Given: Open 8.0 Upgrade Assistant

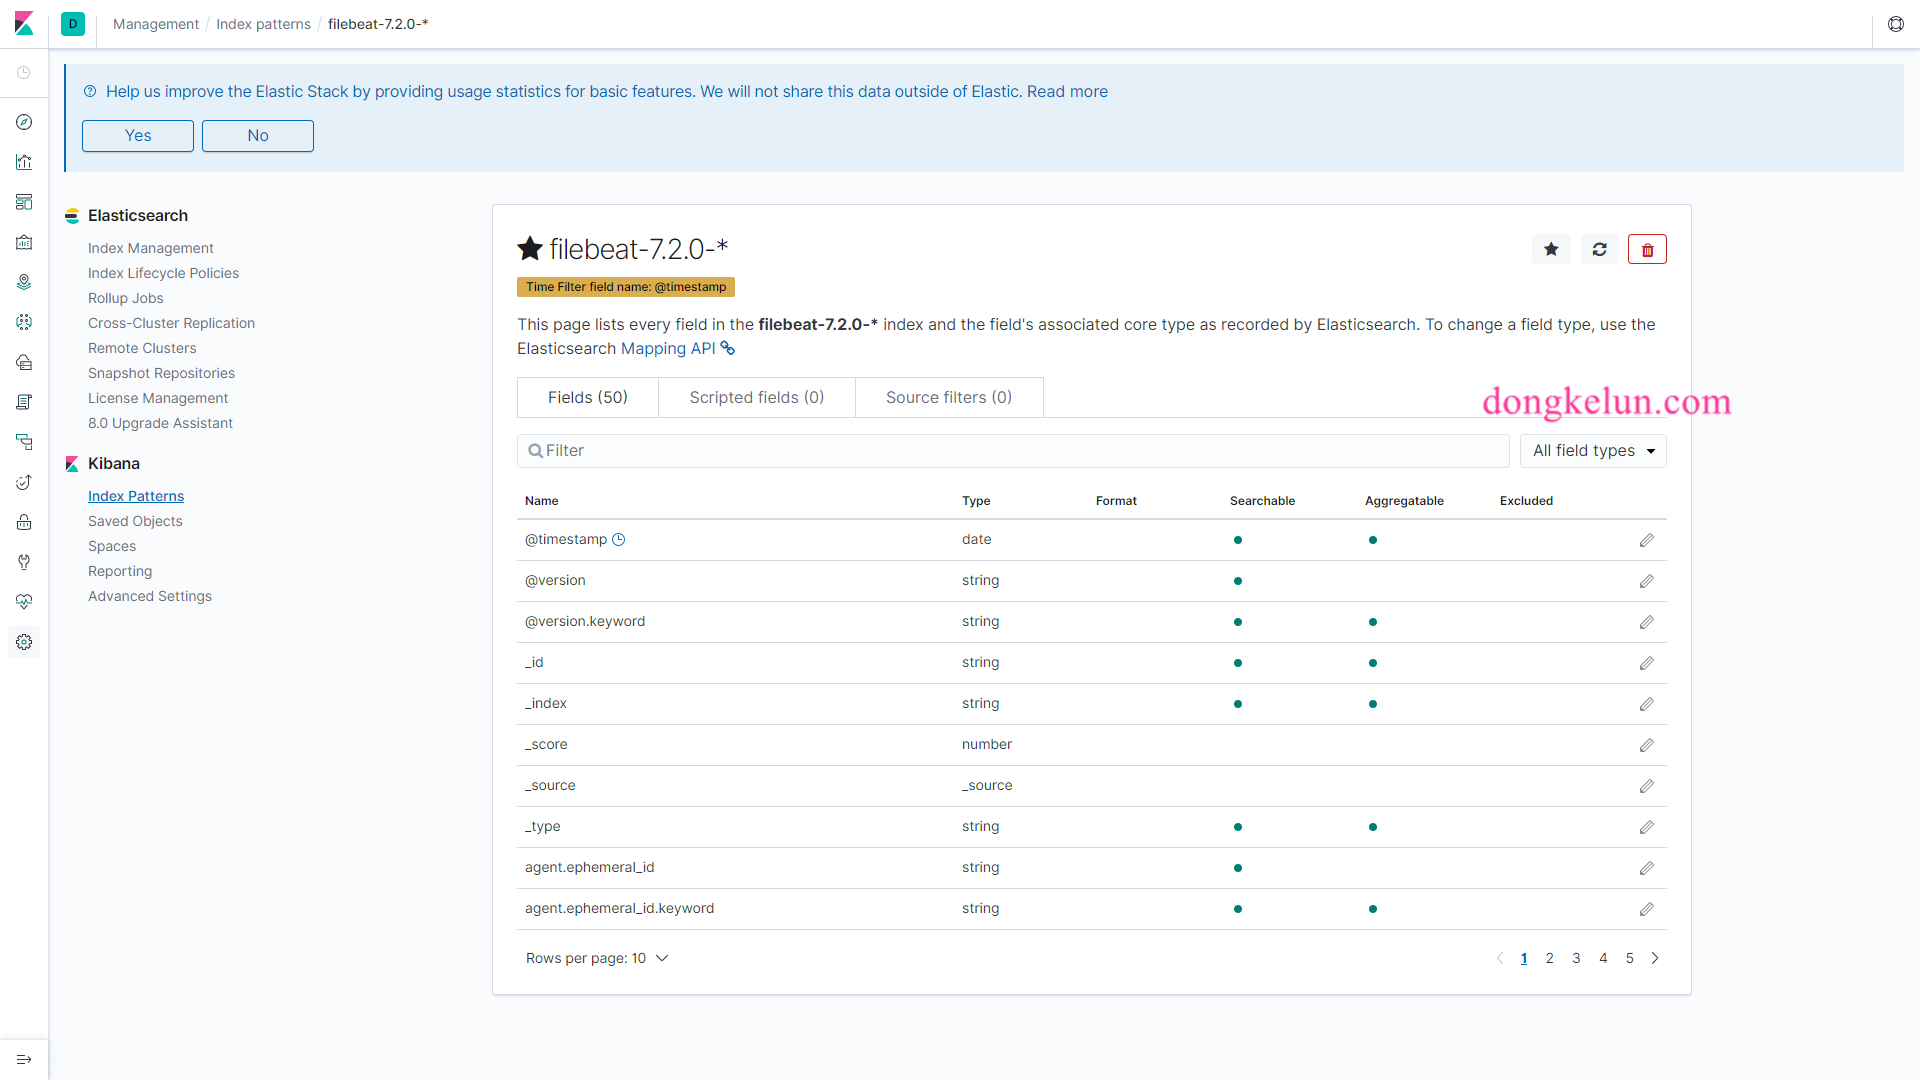Looking at the screenshot, I should [x=160, y=423].
